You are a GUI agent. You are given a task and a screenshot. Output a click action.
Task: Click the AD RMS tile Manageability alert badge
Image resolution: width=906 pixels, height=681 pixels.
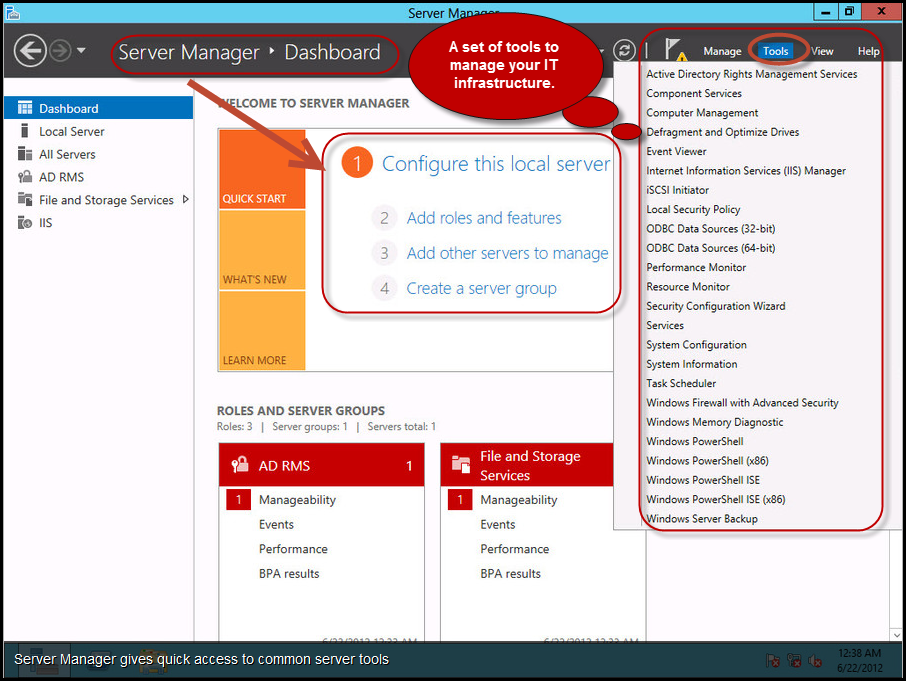tap(238, 500)
